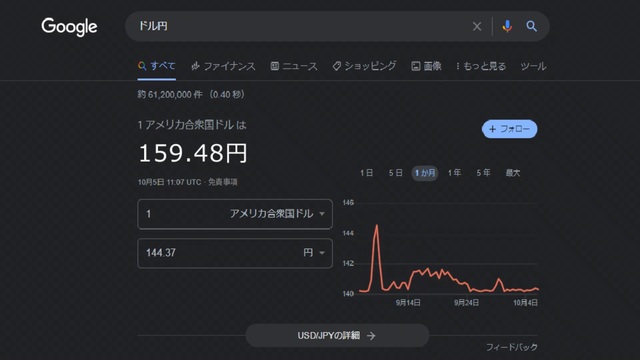
Task: Select the 1日 chart range
Action: (x=366, y=173)
